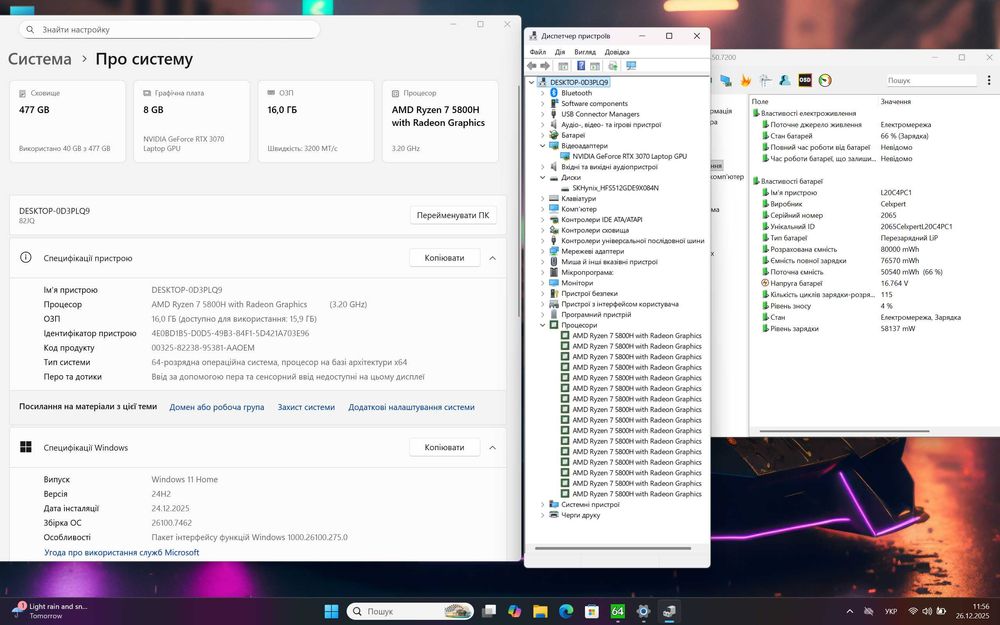Click the Windows logo beside Windows specifications
Viewport: 1000px width, 625px height.
point(26,447)
